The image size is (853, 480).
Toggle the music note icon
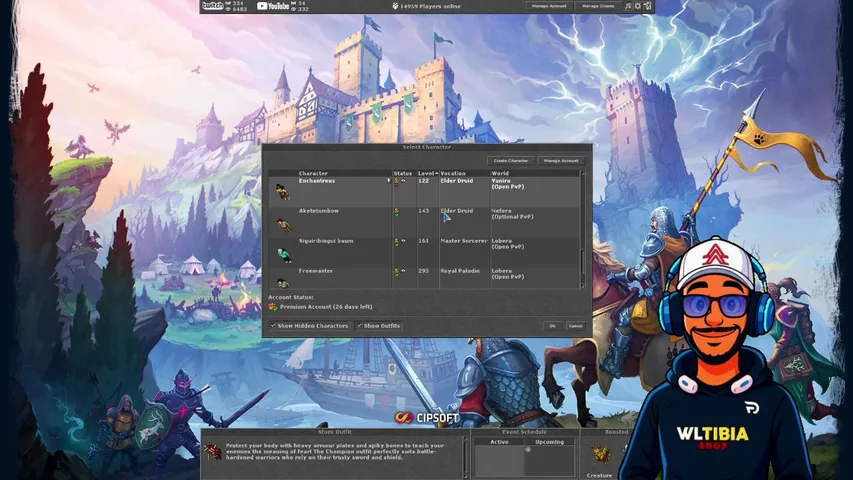628,6
